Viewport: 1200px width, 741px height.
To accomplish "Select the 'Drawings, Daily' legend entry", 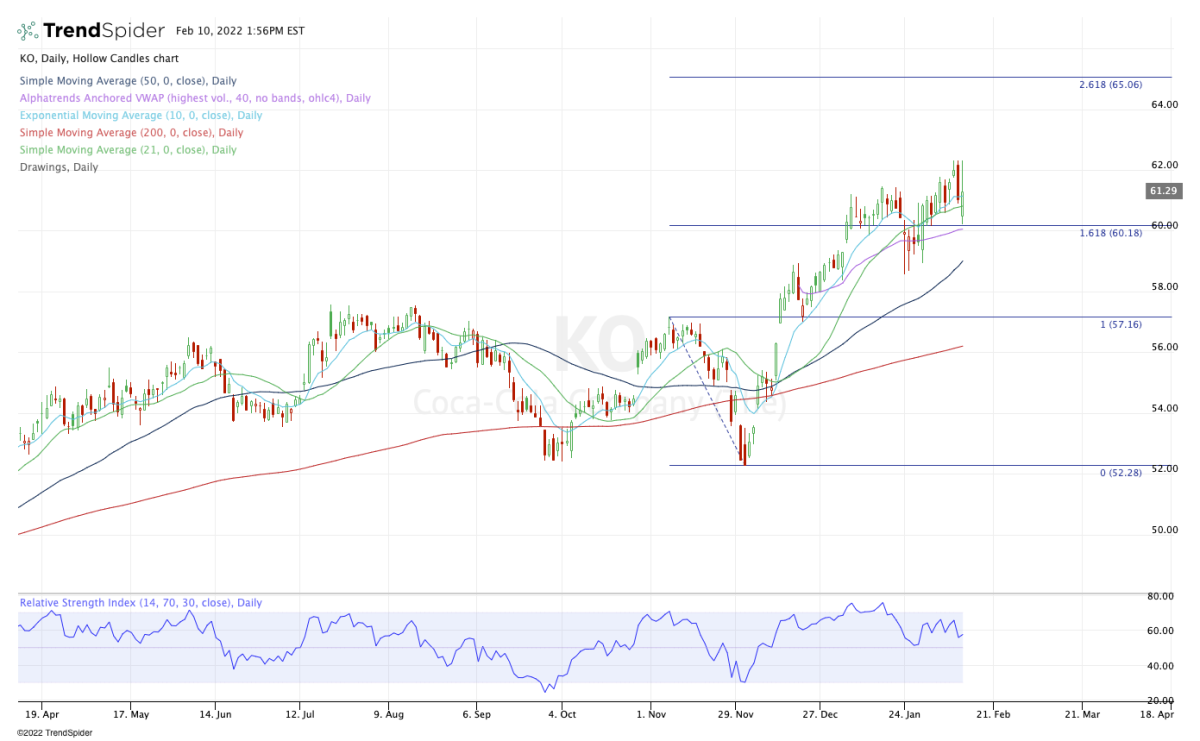I will (x=58, y=167).
